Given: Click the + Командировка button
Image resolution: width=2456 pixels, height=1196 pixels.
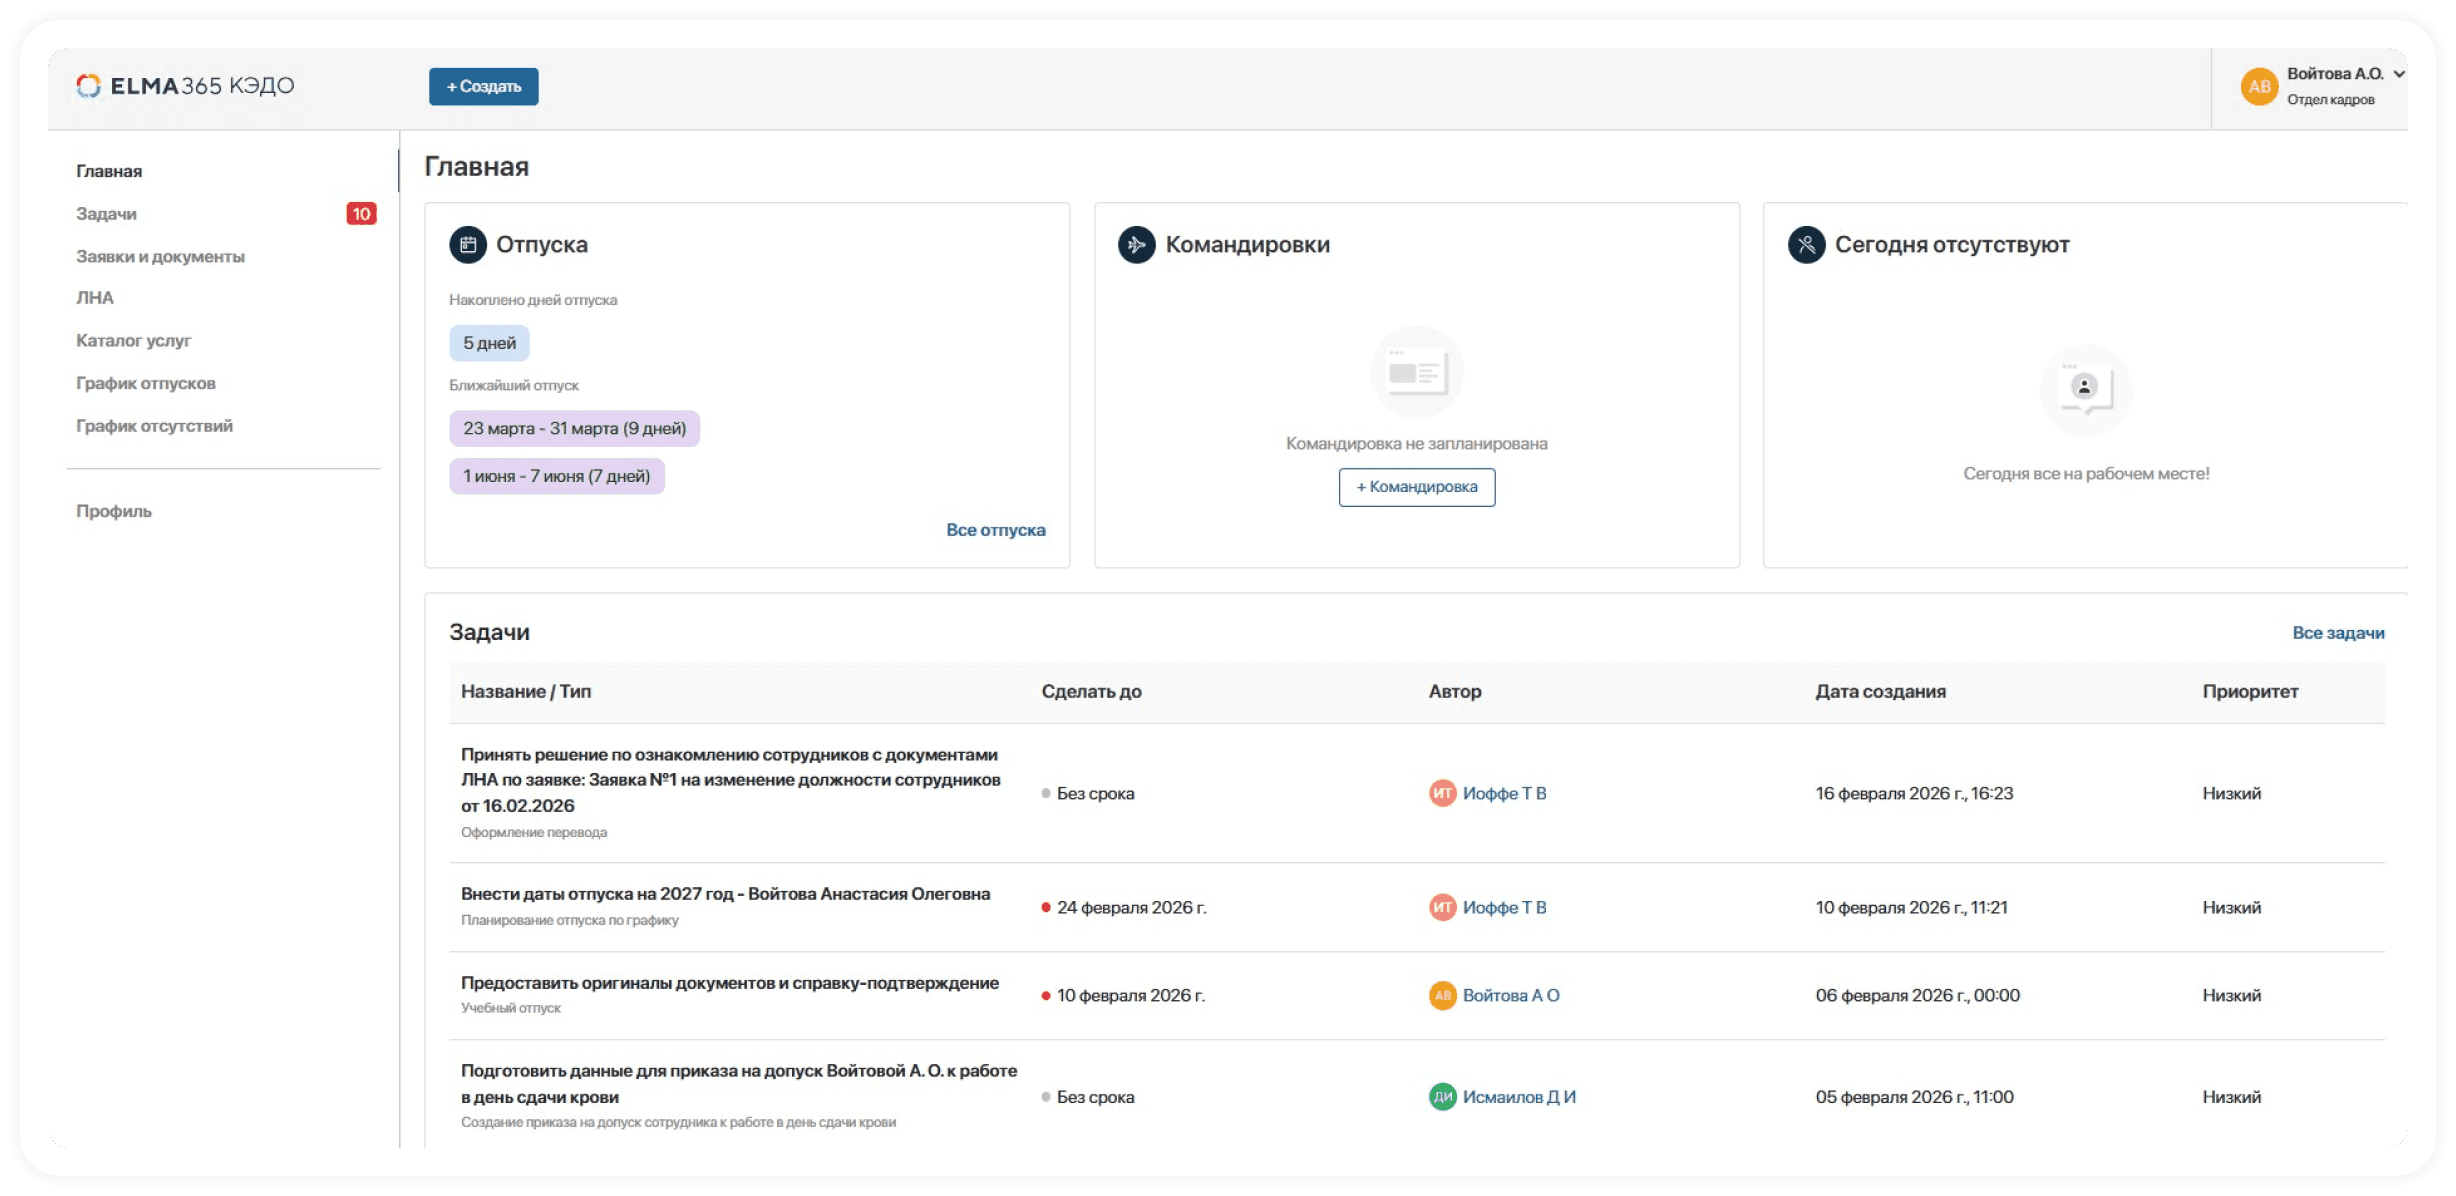Looking at the screenshot, I should (1416, 487).
